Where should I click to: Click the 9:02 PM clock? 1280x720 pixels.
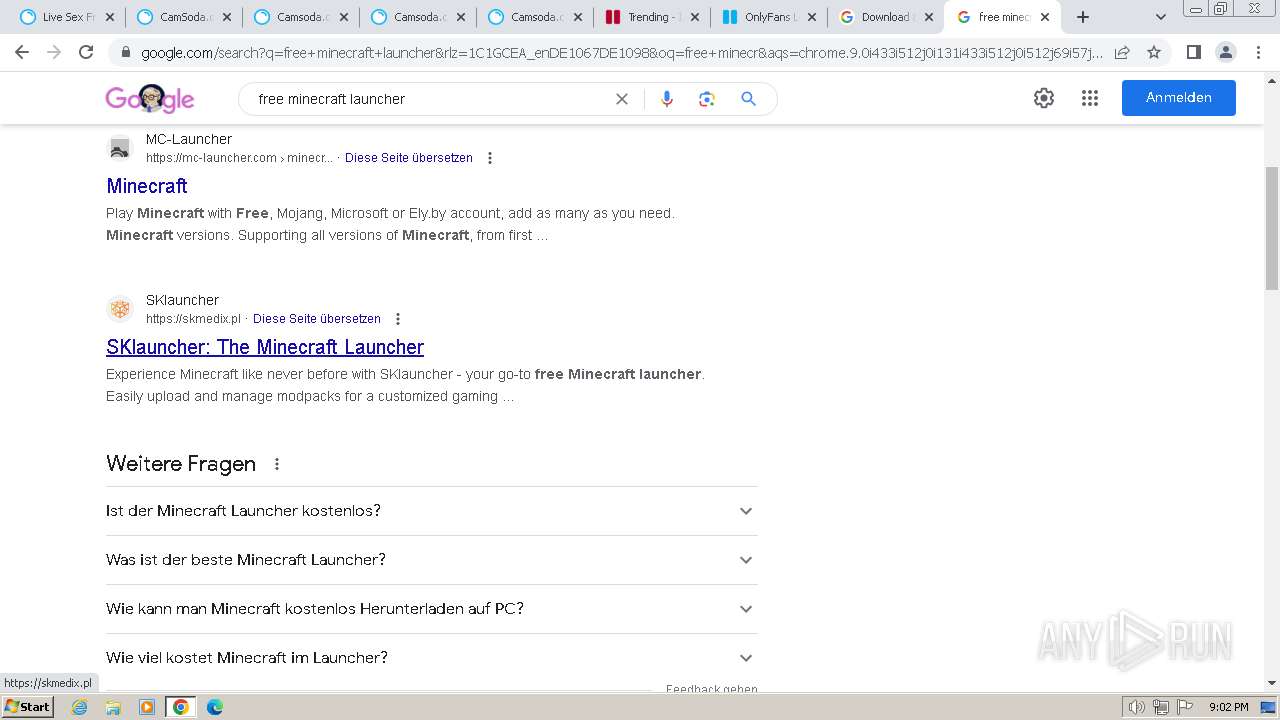tap(1228, 707)
